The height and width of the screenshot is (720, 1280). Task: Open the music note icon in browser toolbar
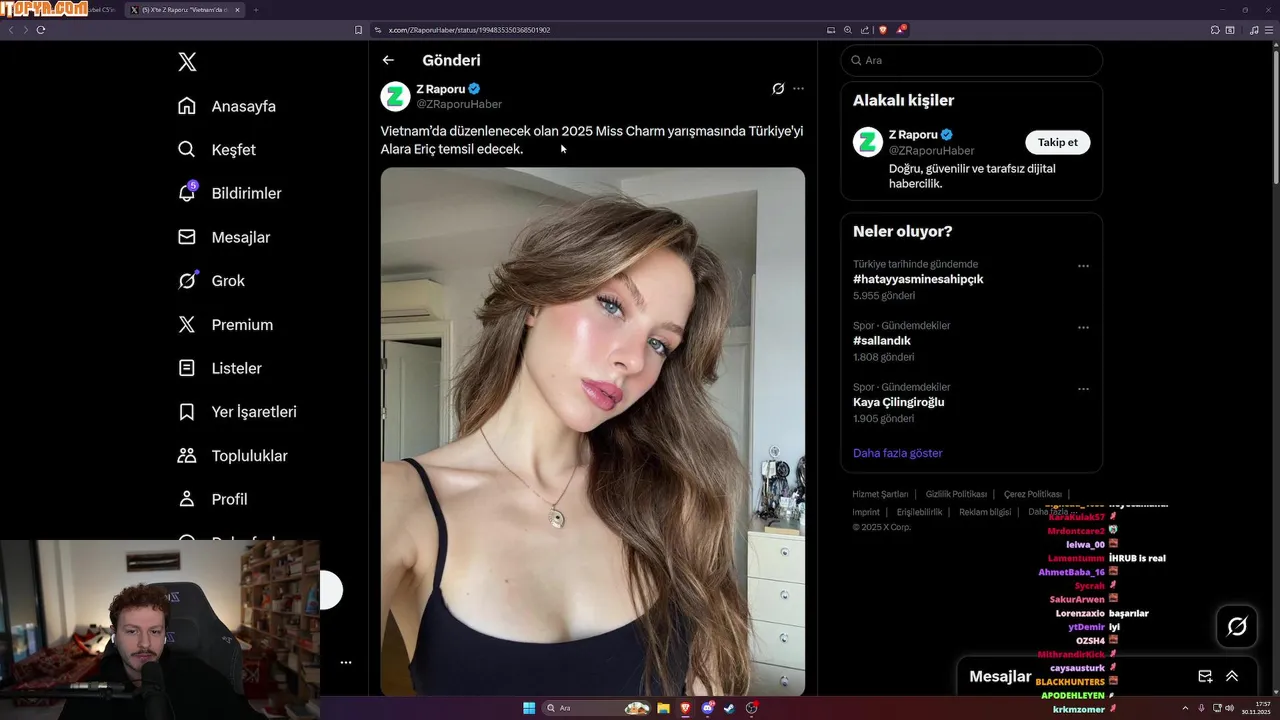[x=1255, y=30]
